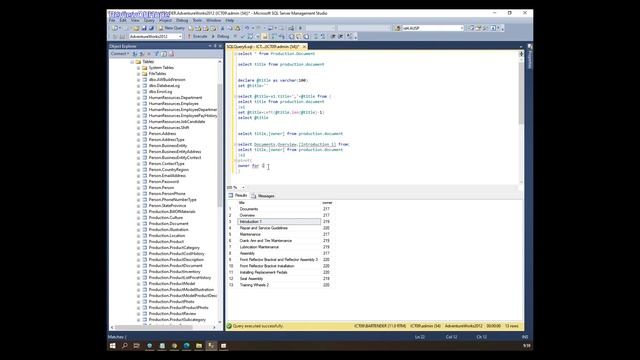
Task: Switch to the Messages tab
Action: pyautogui.click(x=263, y=196)
